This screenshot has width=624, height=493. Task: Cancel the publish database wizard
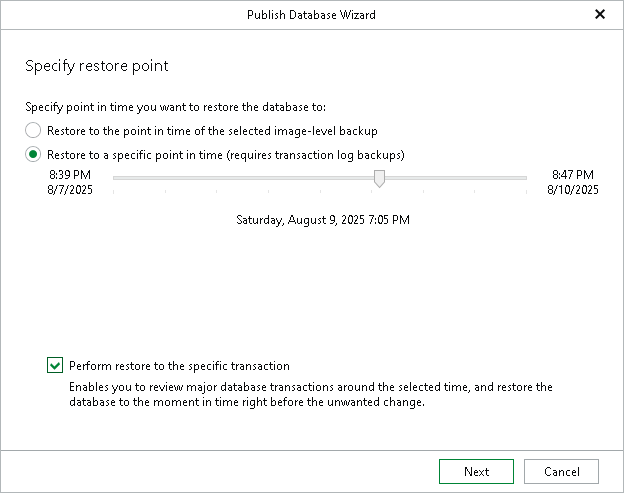click(561, 472)
